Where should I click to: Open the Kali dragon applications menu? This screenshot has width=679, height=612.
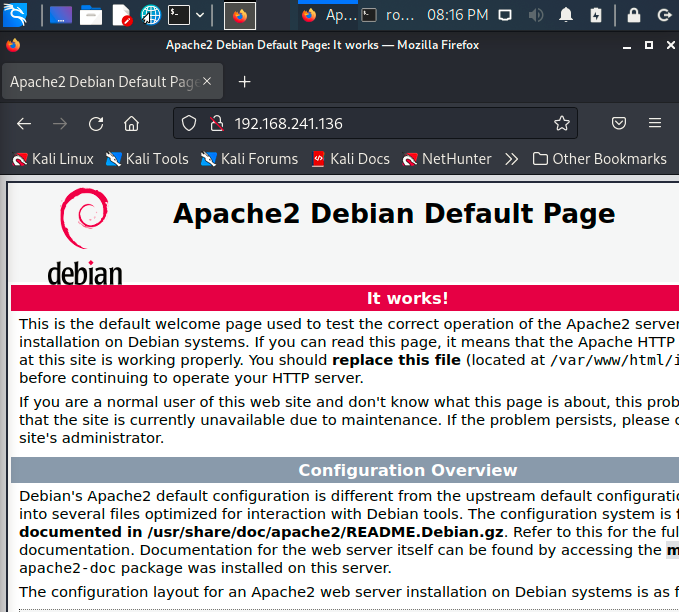pos(15,15)
